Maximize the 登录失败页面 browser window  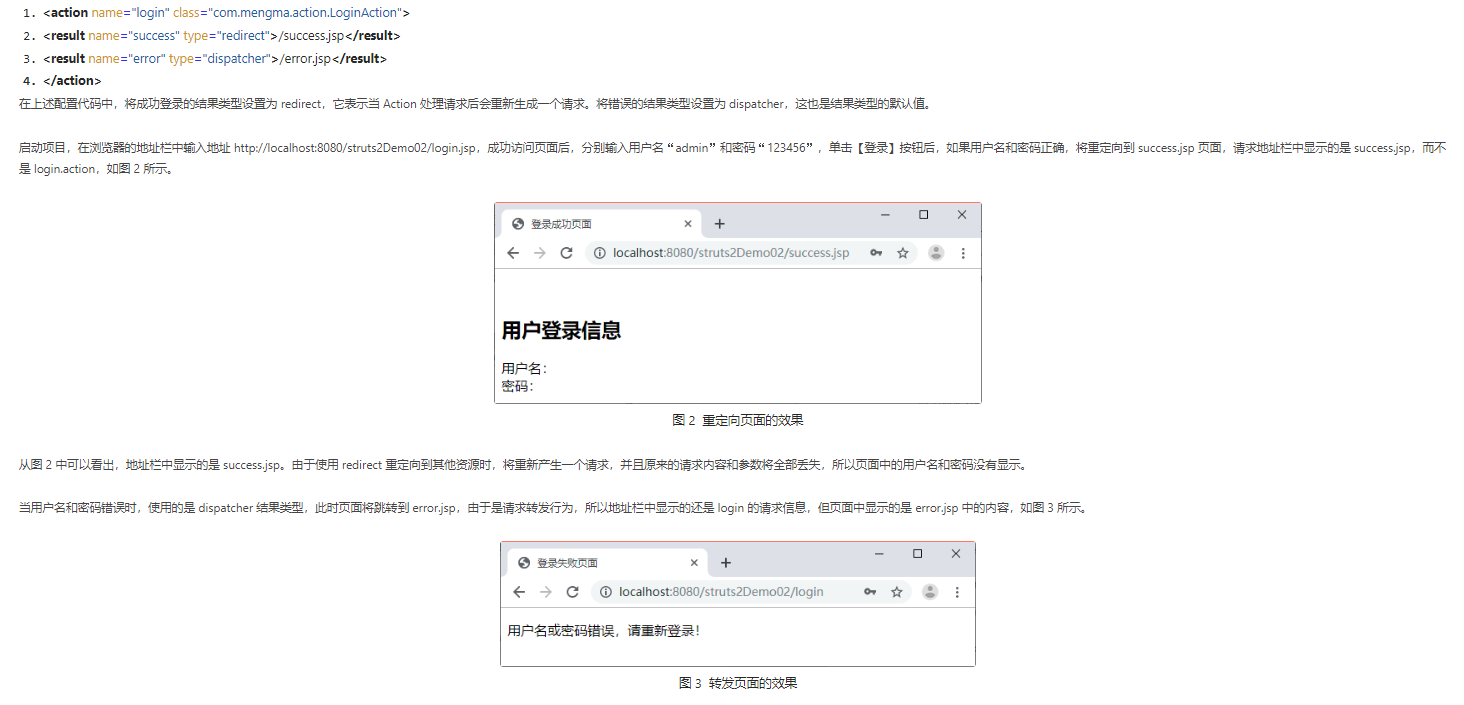917,554
